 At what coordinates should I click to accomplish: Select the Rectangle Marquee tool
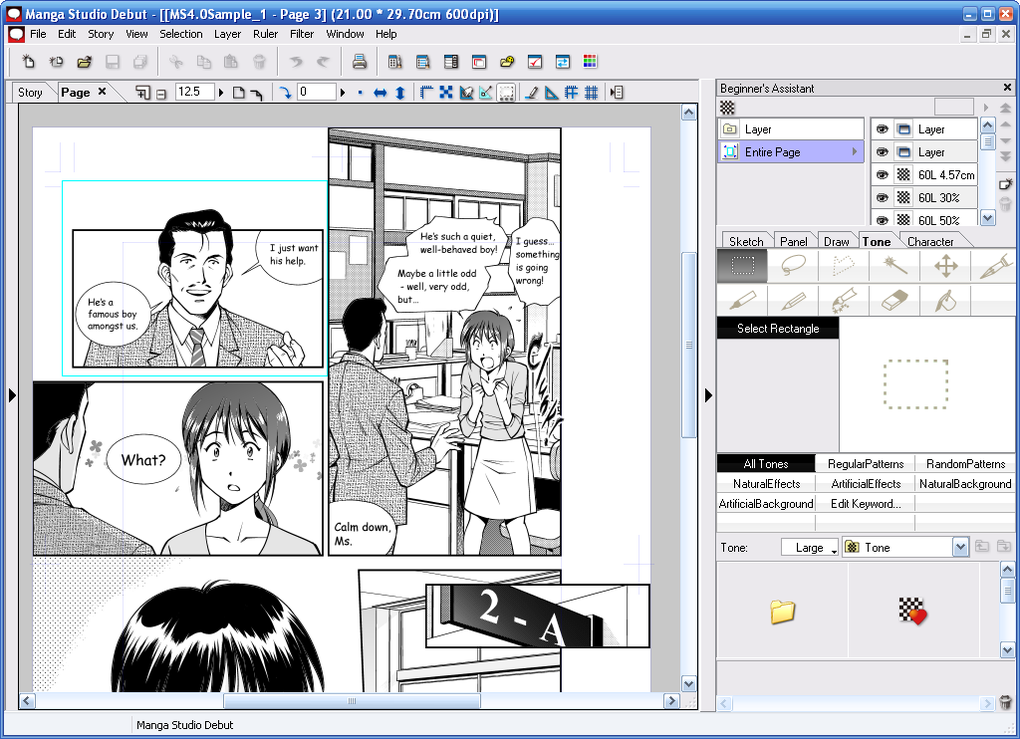click(x=742, y=266)
